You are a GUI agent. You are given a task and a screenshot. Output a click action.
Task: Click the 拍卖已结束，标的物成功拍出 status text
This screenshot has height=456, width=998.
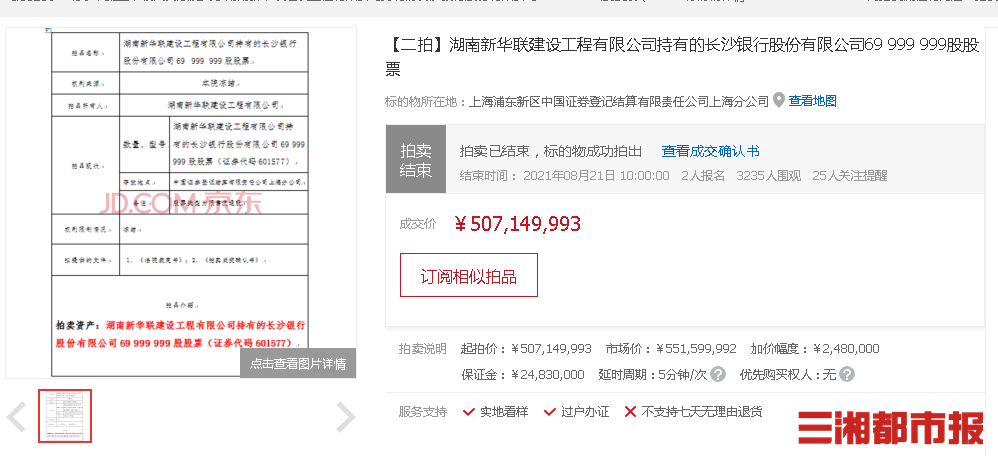pyautogui.click(x=551, y=152)
